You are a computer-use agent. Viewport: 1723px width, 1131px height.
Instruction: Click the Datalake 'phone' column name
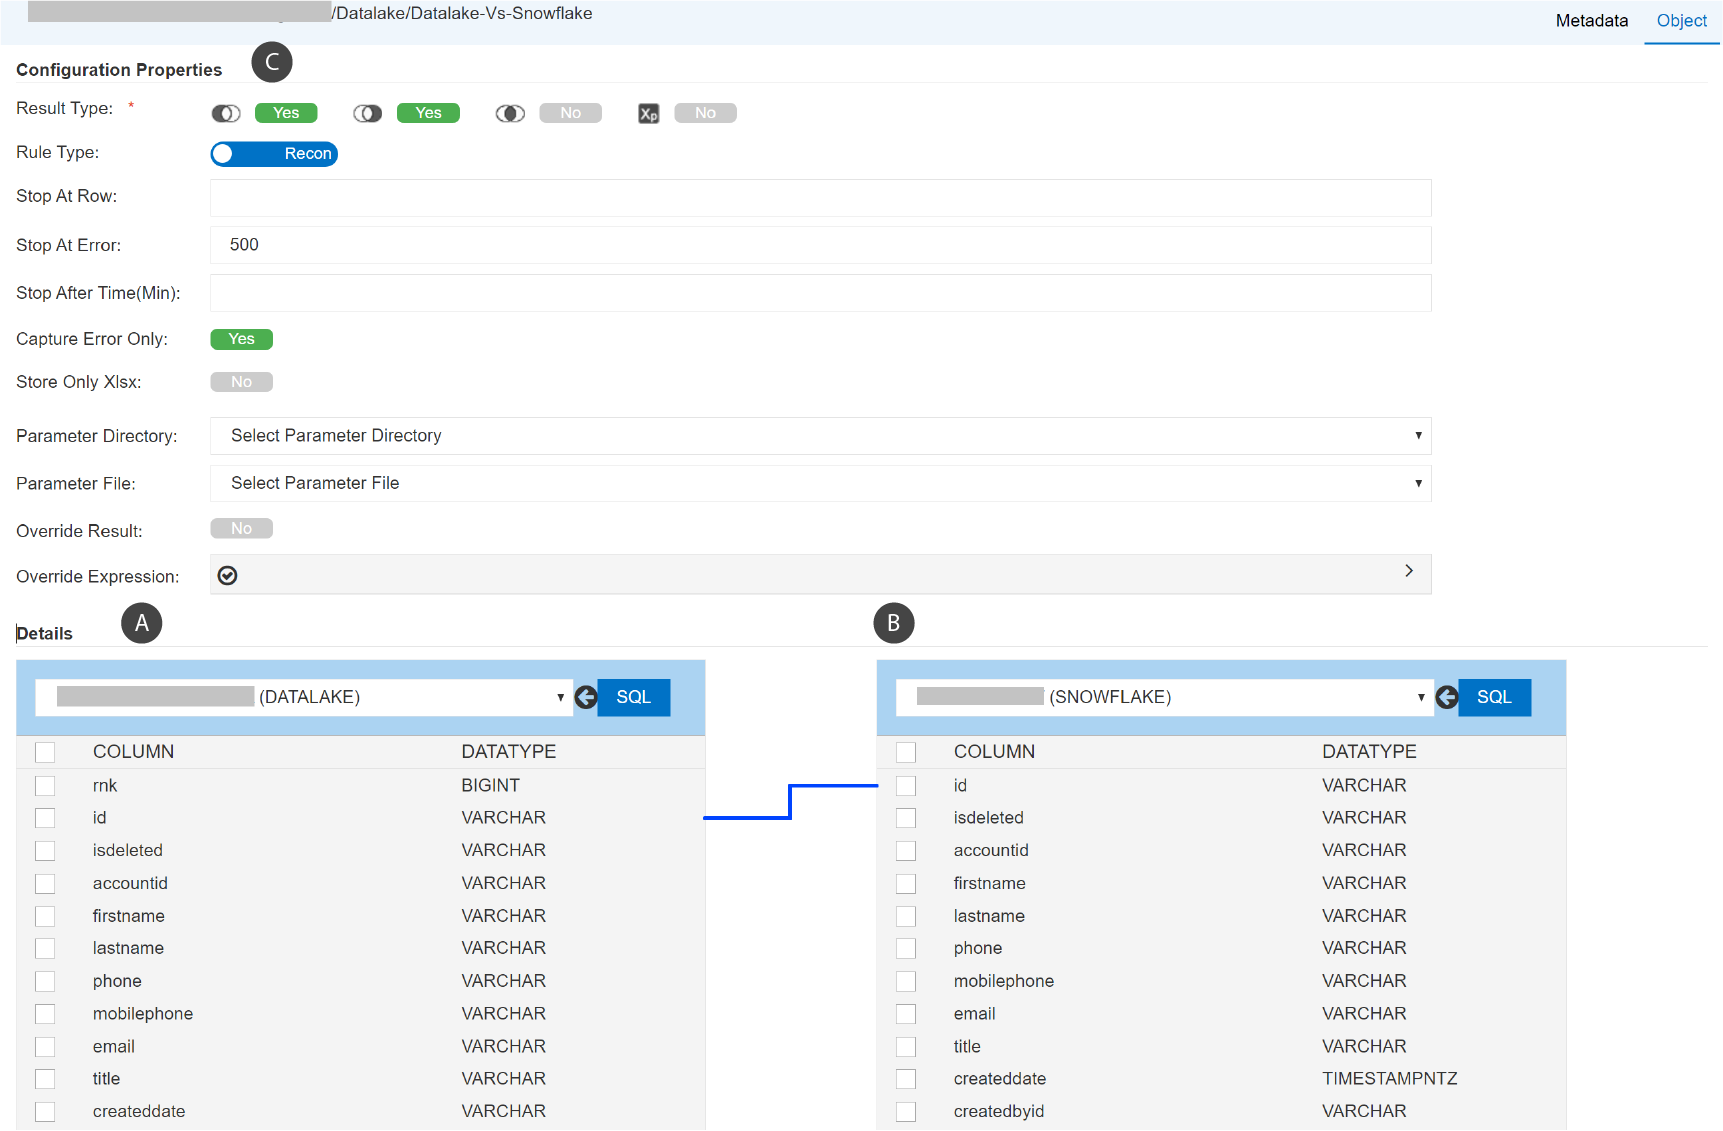pyautogui.click(x=117, y=981)
